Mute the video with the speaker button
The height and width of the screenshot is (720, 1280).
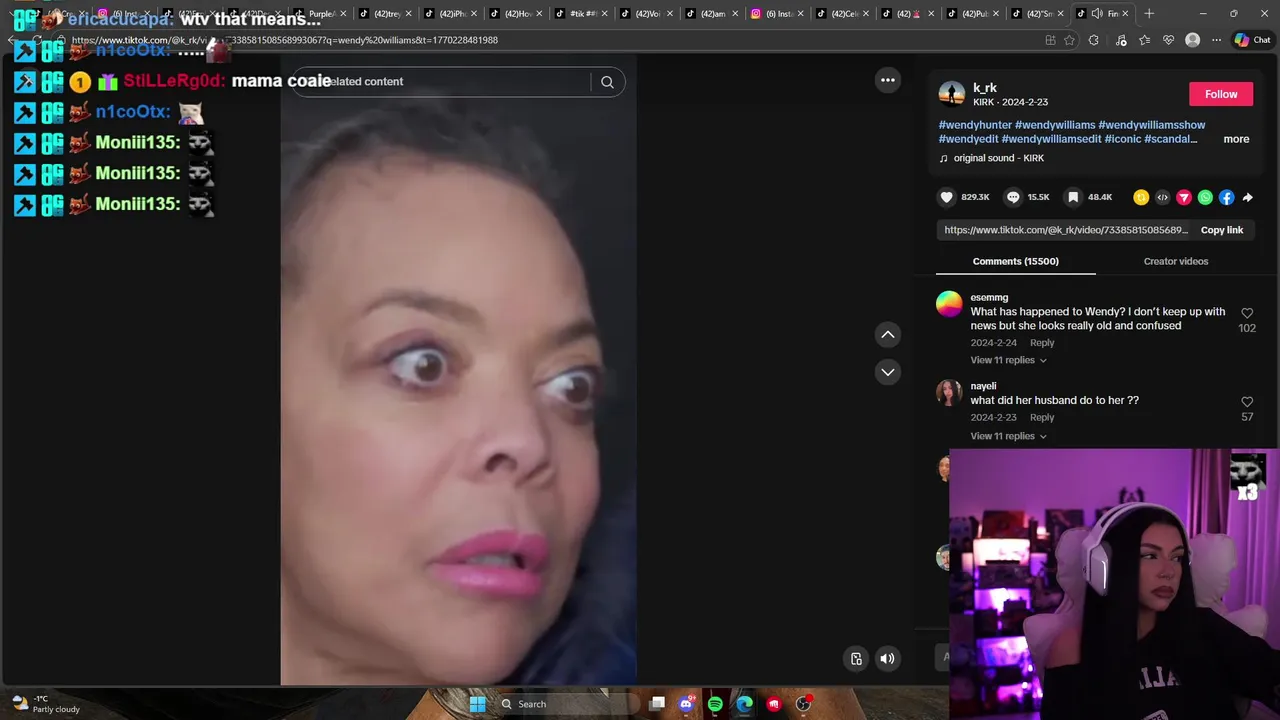pos(887,658)
